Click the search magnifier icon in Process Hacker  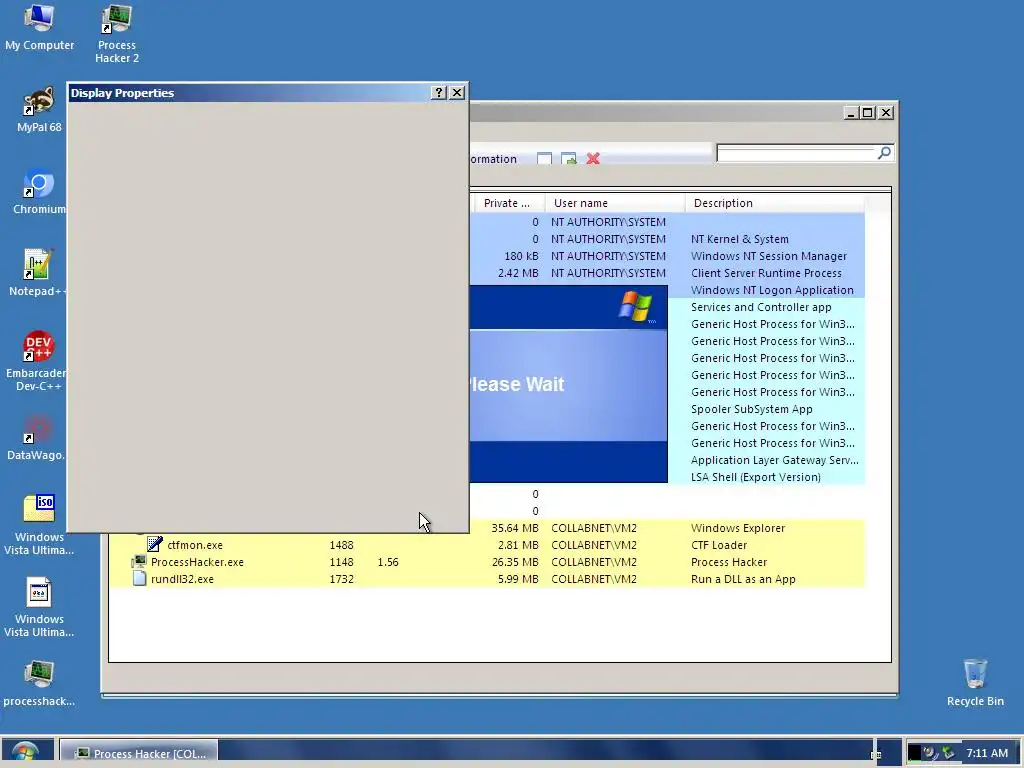tap(884, 153)
